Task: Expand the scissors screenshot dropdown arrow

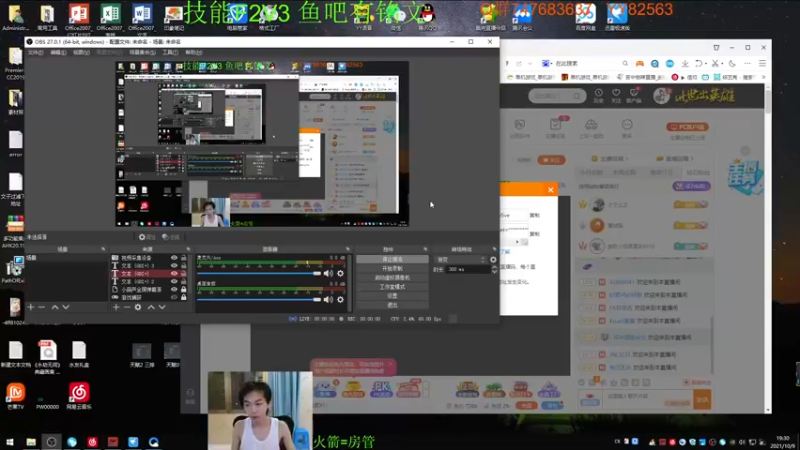Action: tap(722, 63)
